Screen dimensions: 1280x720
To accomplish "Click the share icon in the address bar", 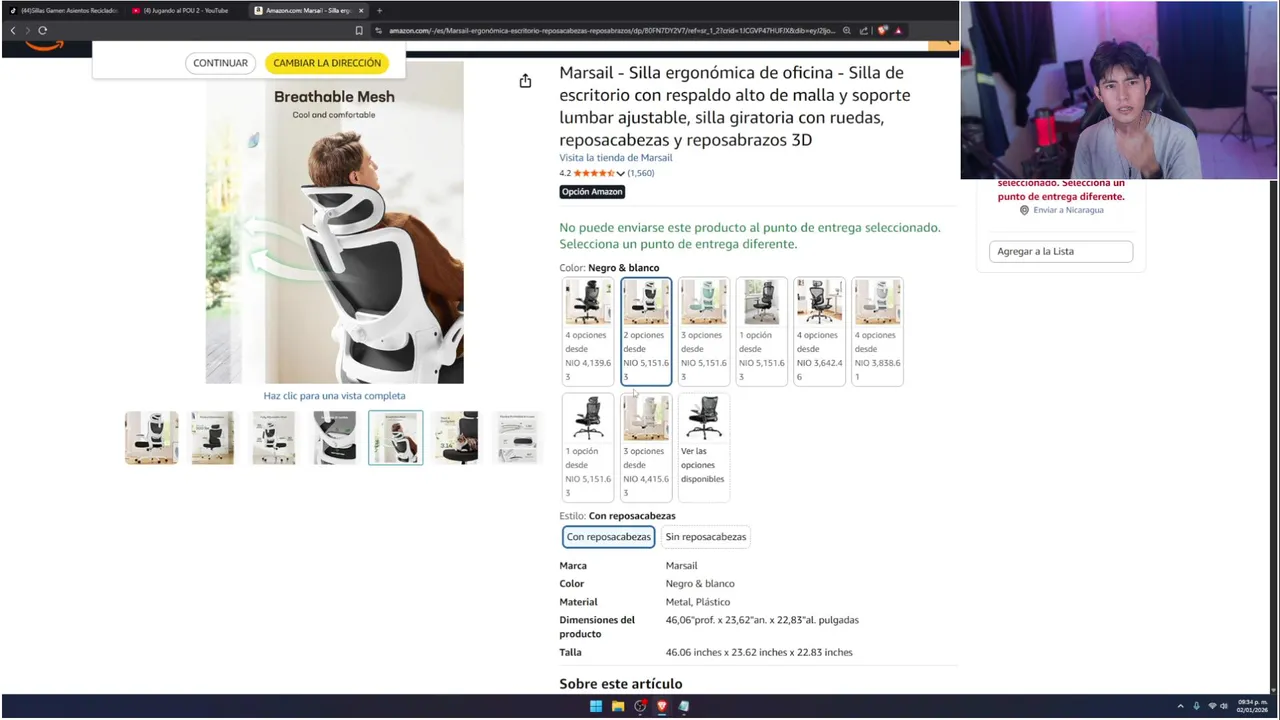I will coord(864,30).
